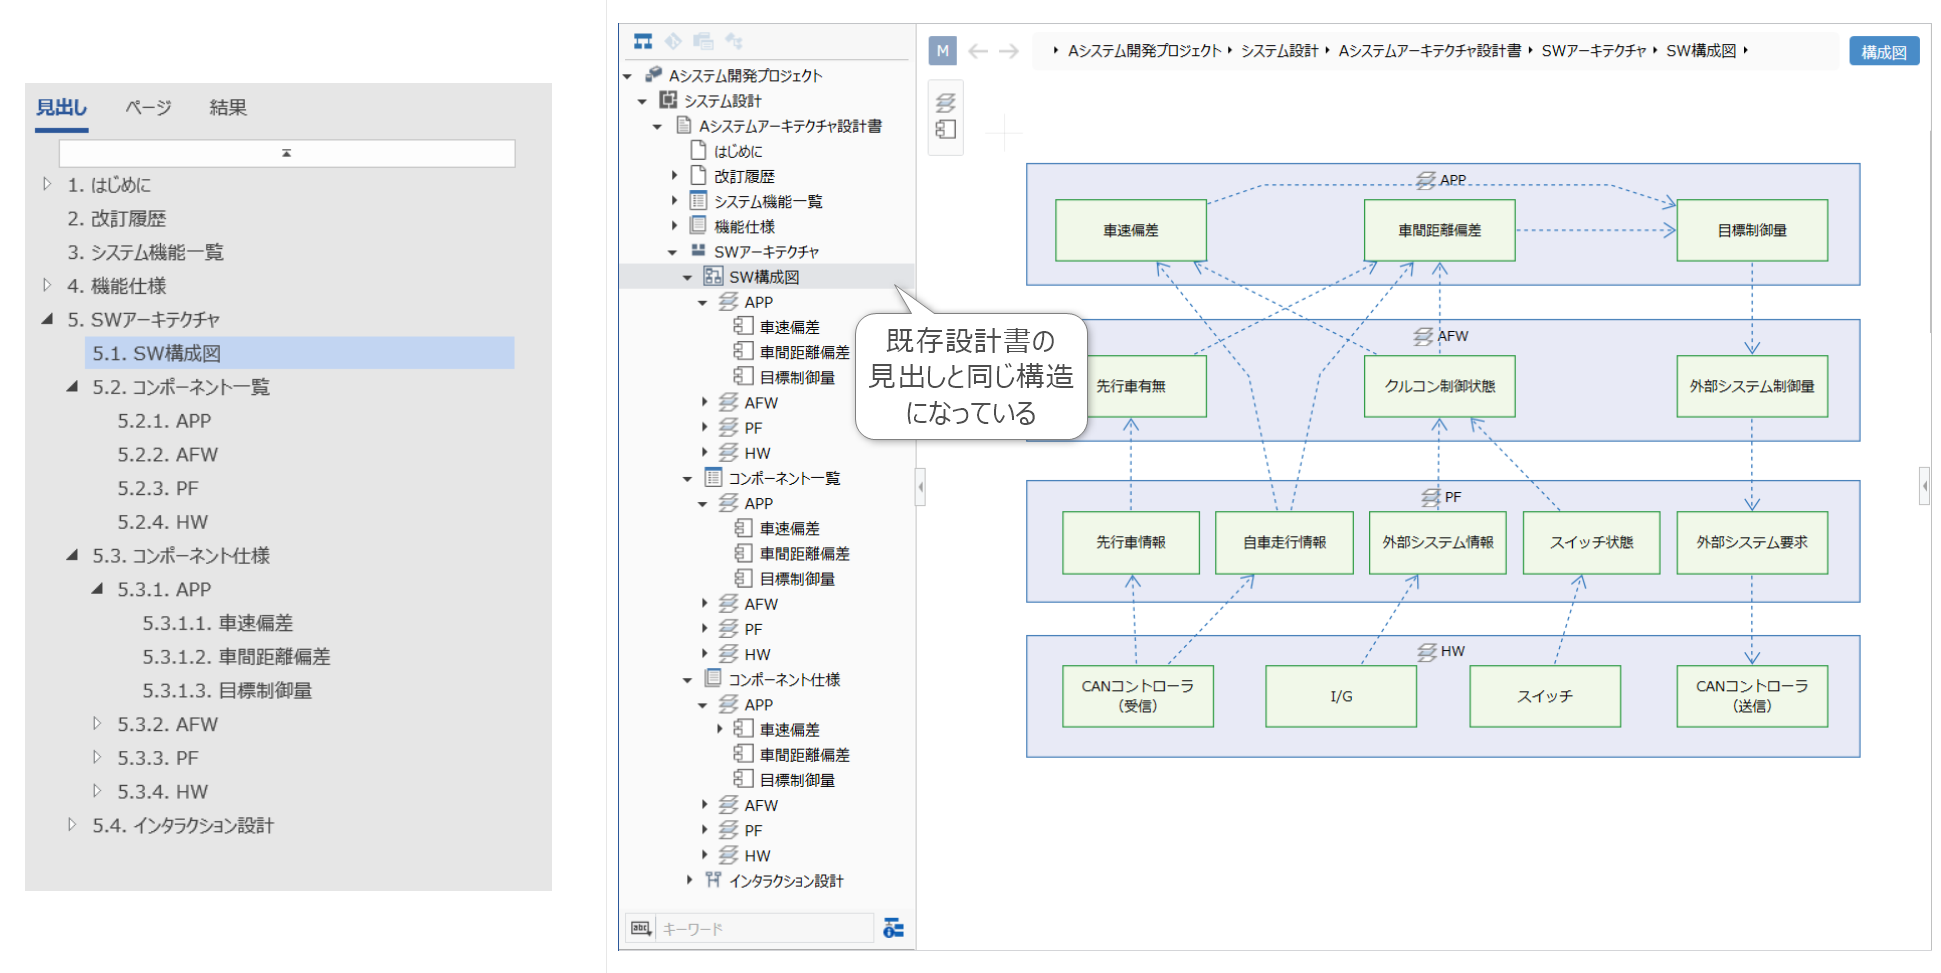Open SWアーキテクチャ in the breadcrumb path

pos(1593,51)
